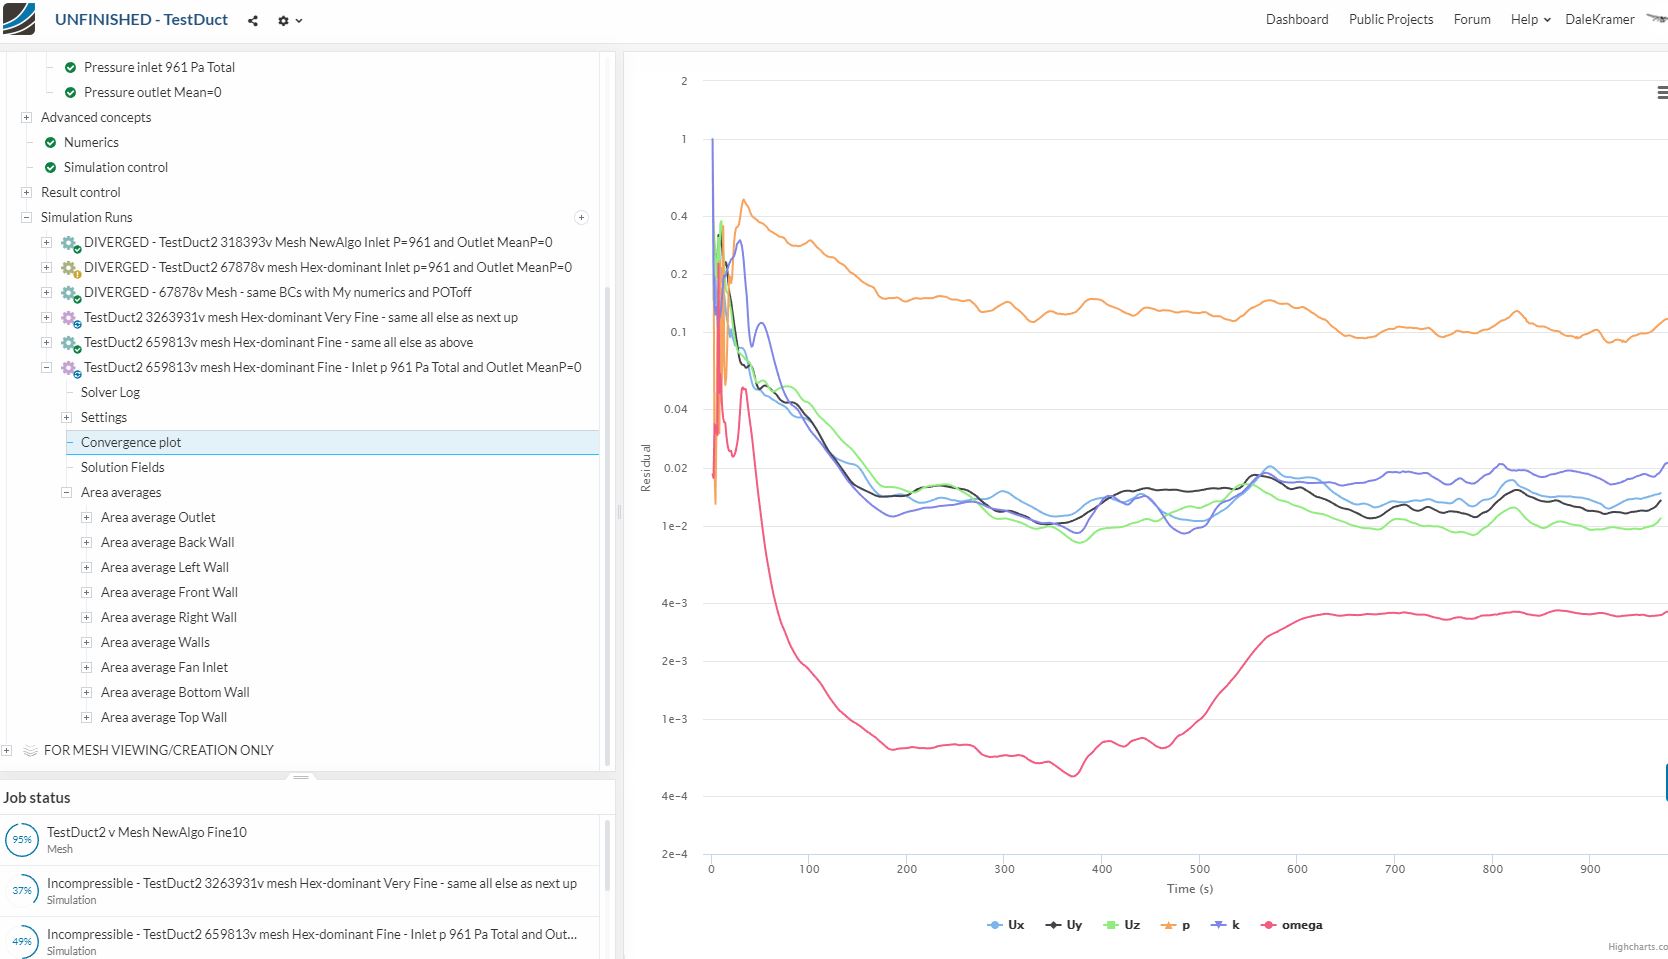The height and width of the screenshot is (959, 1668).
Task: Click the share project icon
Action: tap(253, 20)
